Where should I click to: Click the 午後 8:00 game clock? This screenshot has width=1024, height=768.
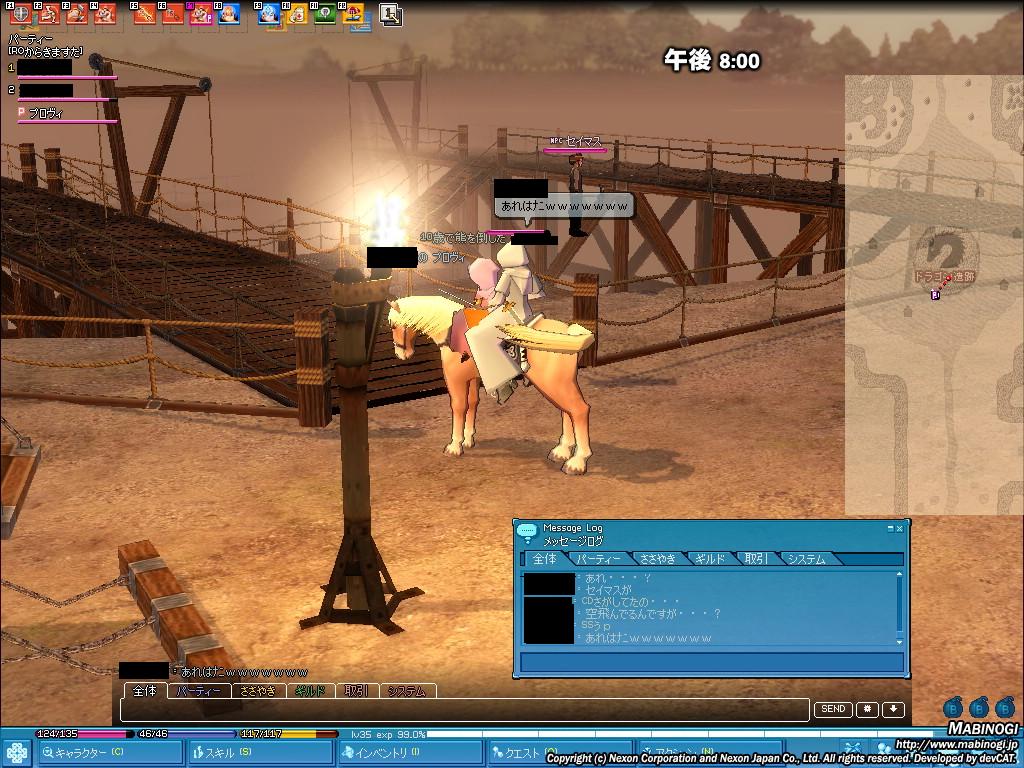click(x=712, y=61)
